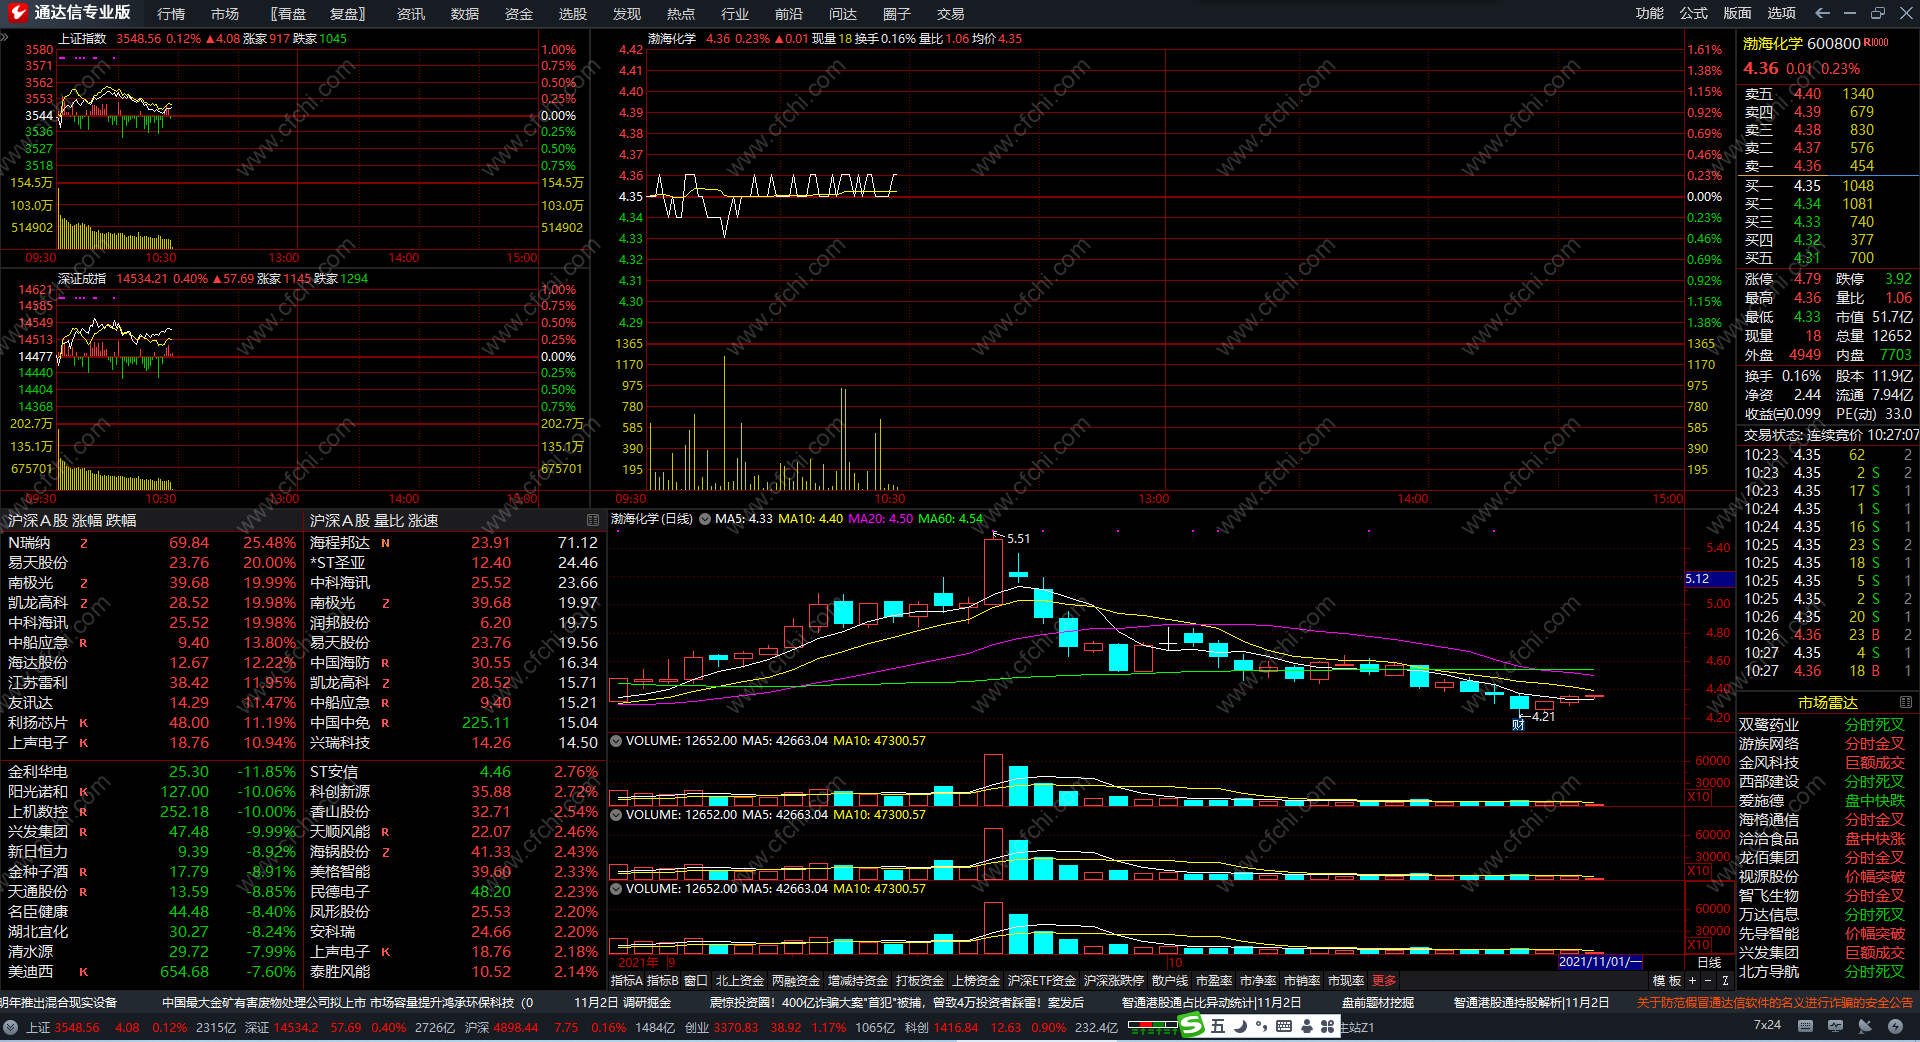Open the 版面 menu
Screen dimensions: 1920x1042
[x=1738, y=13]
